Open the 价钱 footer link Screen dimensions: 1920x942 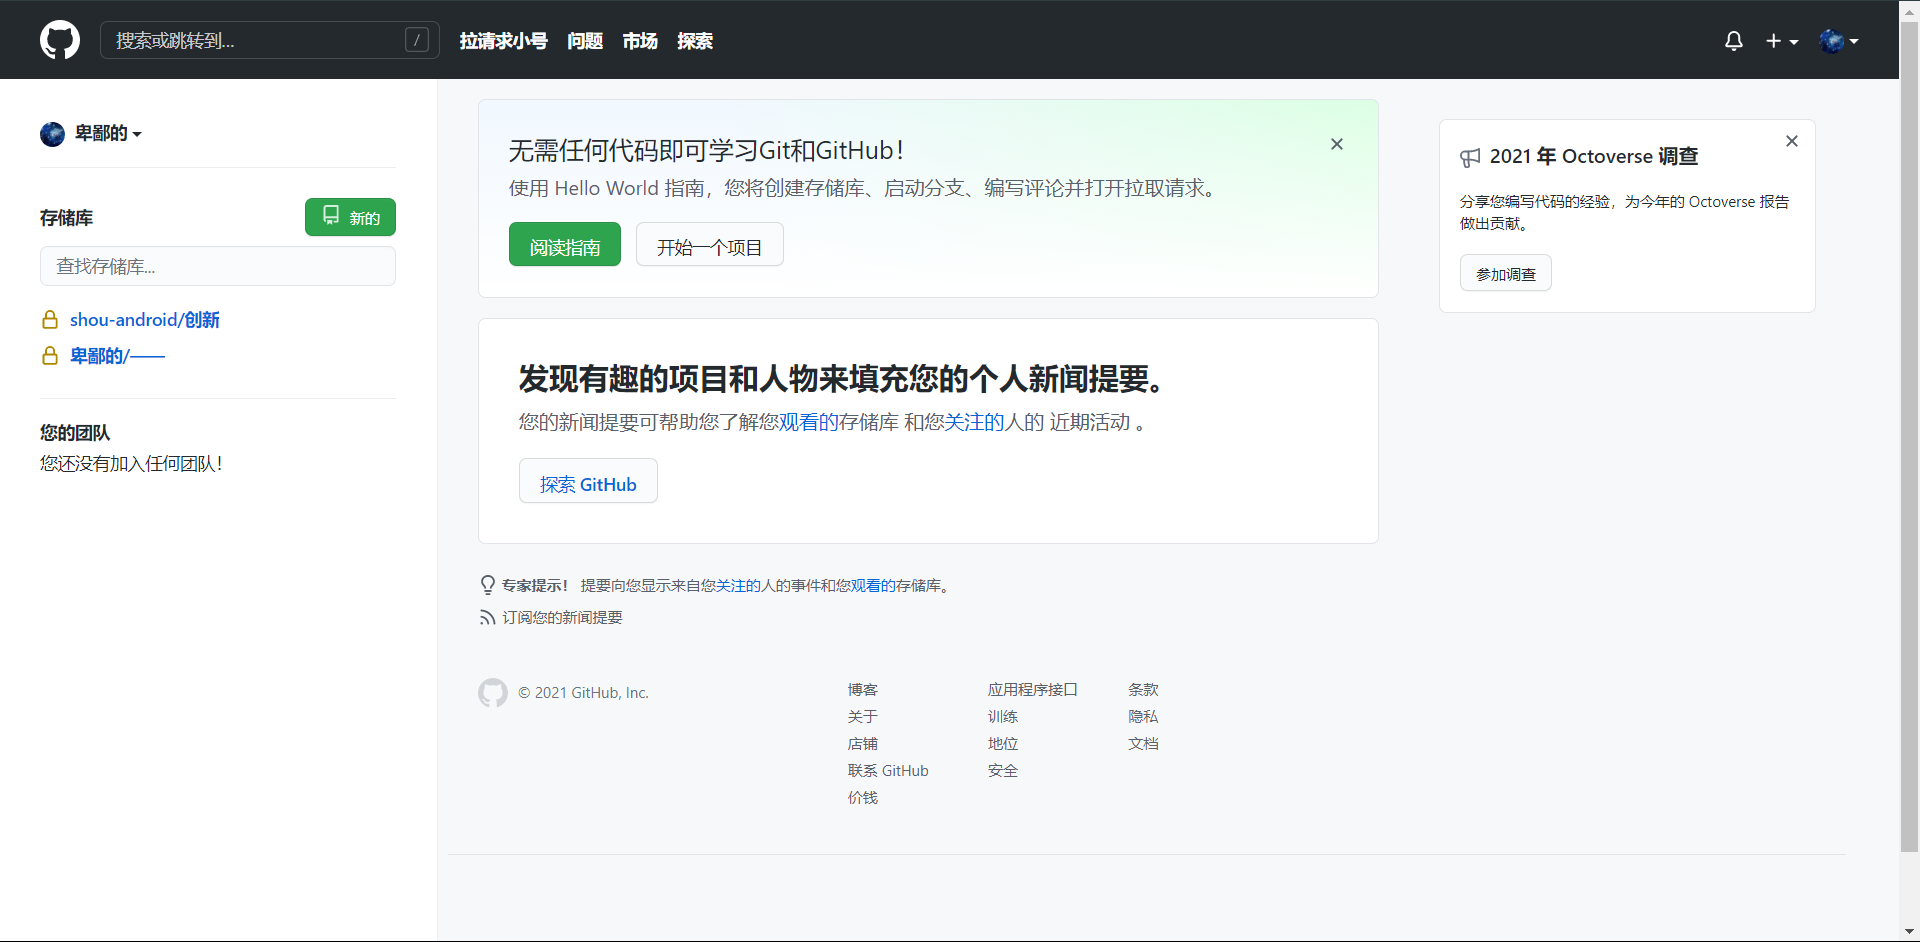point(863,798)
